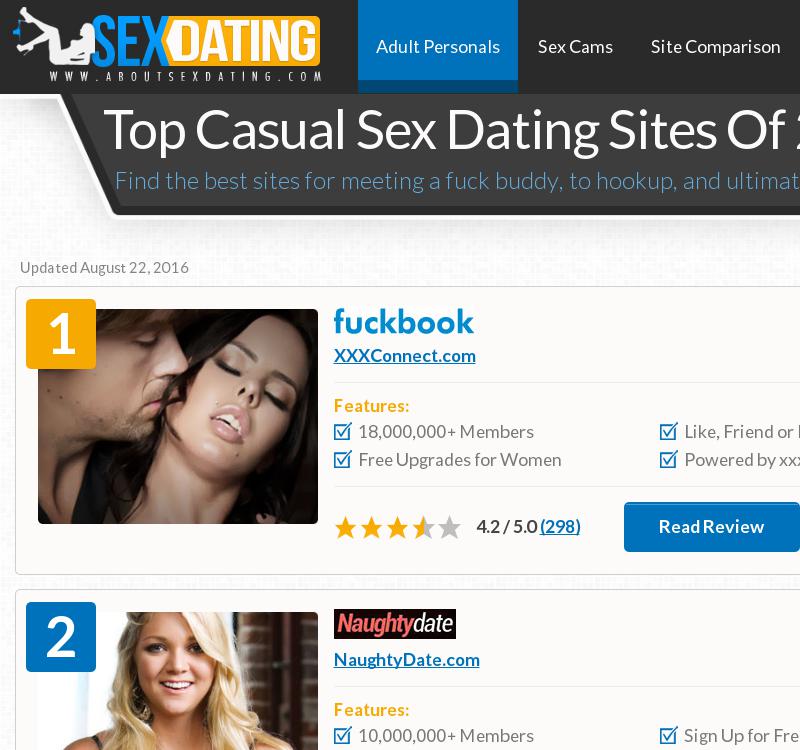Click the Sex Dating site logo
800x750 pixels.
coord(167,45)
